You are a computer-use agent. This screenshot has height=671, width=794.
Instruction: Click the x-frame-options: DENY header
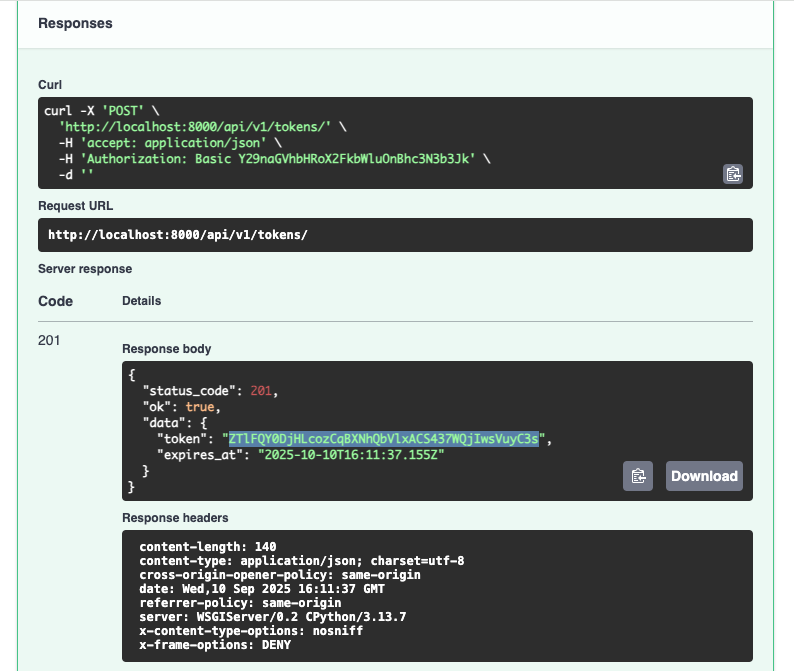pos(215,645)
